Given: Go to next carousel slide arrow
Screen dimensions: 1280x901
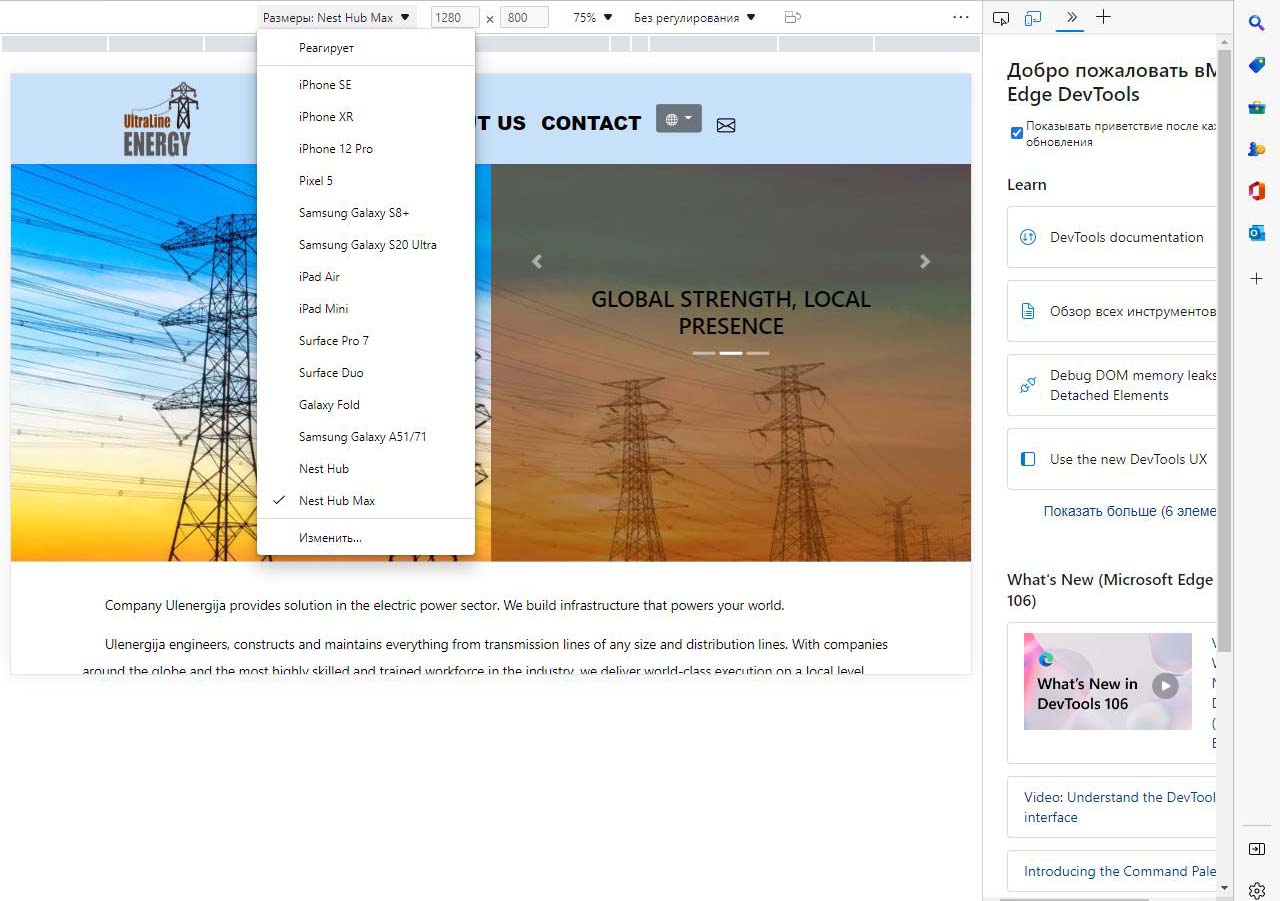Looking at the screenshot, I should [x=925, y=262].
